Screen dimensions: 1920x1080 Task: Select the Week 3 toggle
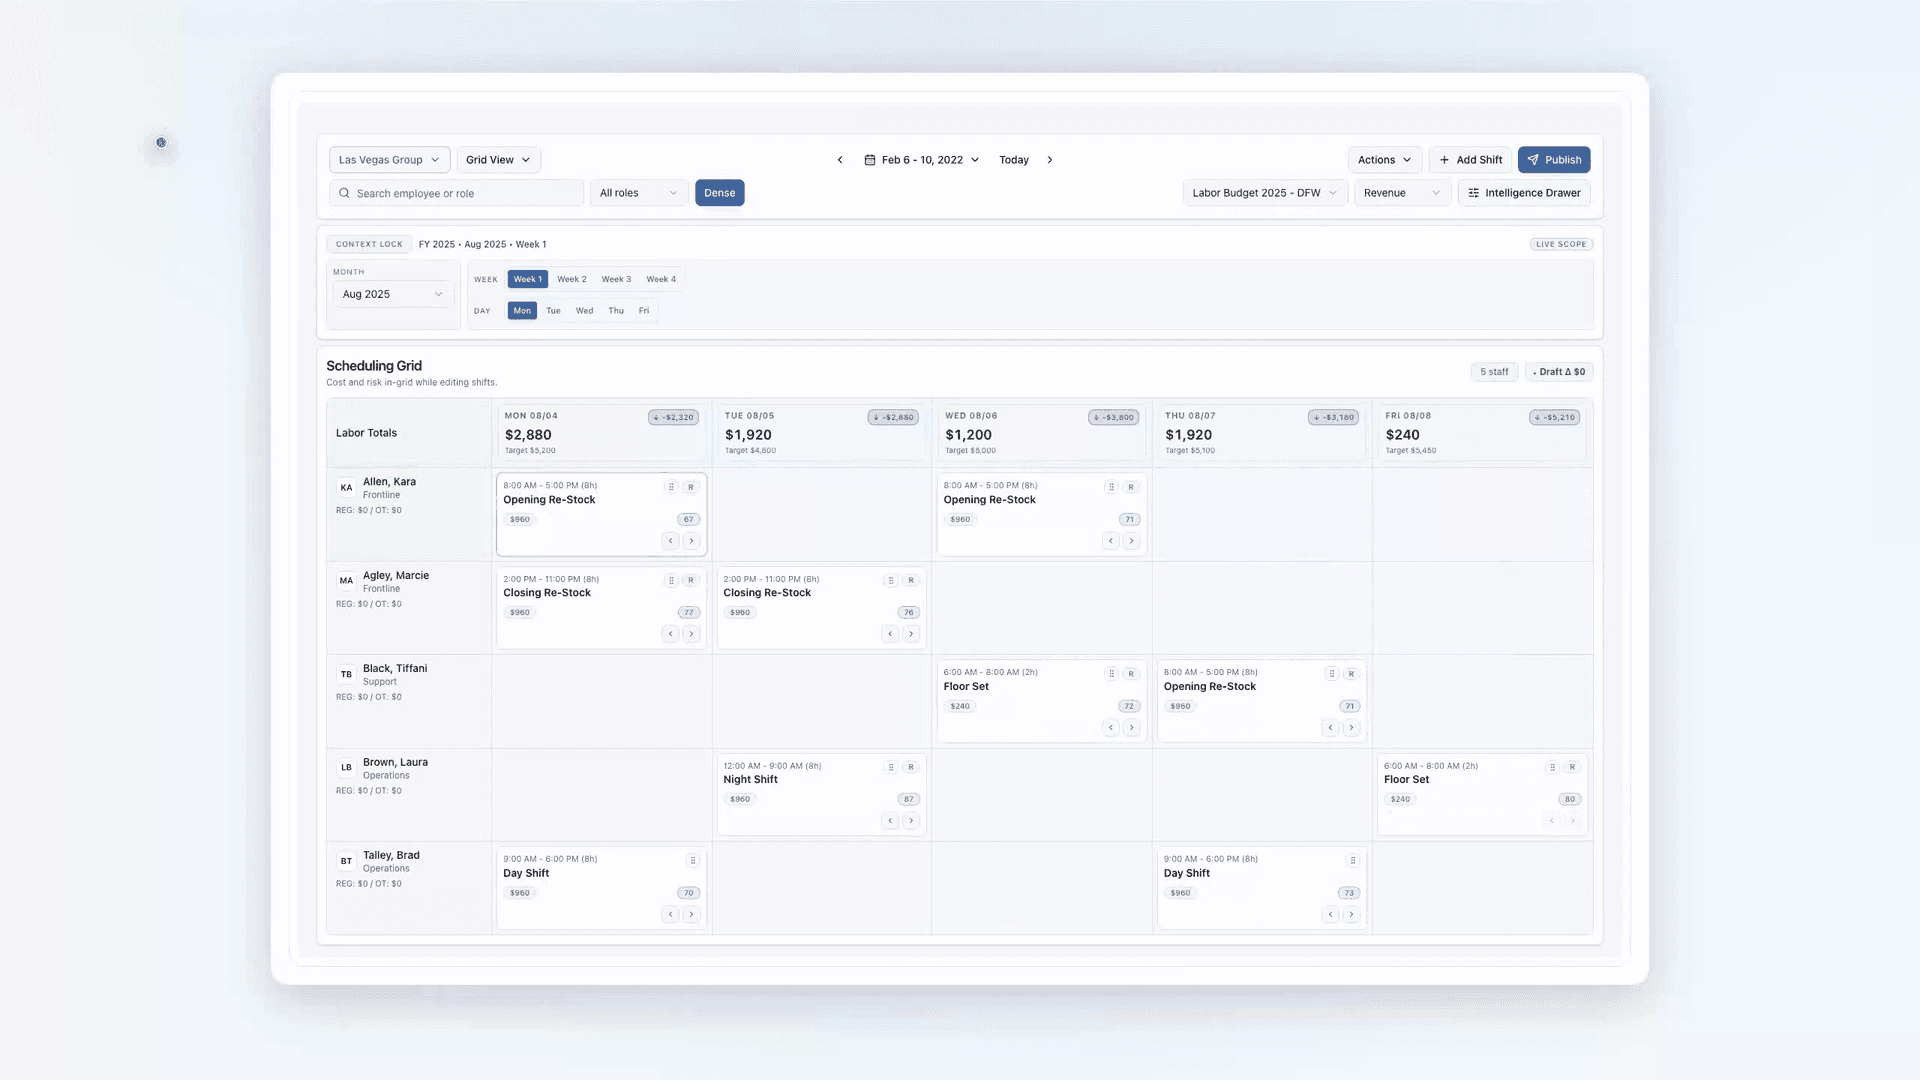616,279
